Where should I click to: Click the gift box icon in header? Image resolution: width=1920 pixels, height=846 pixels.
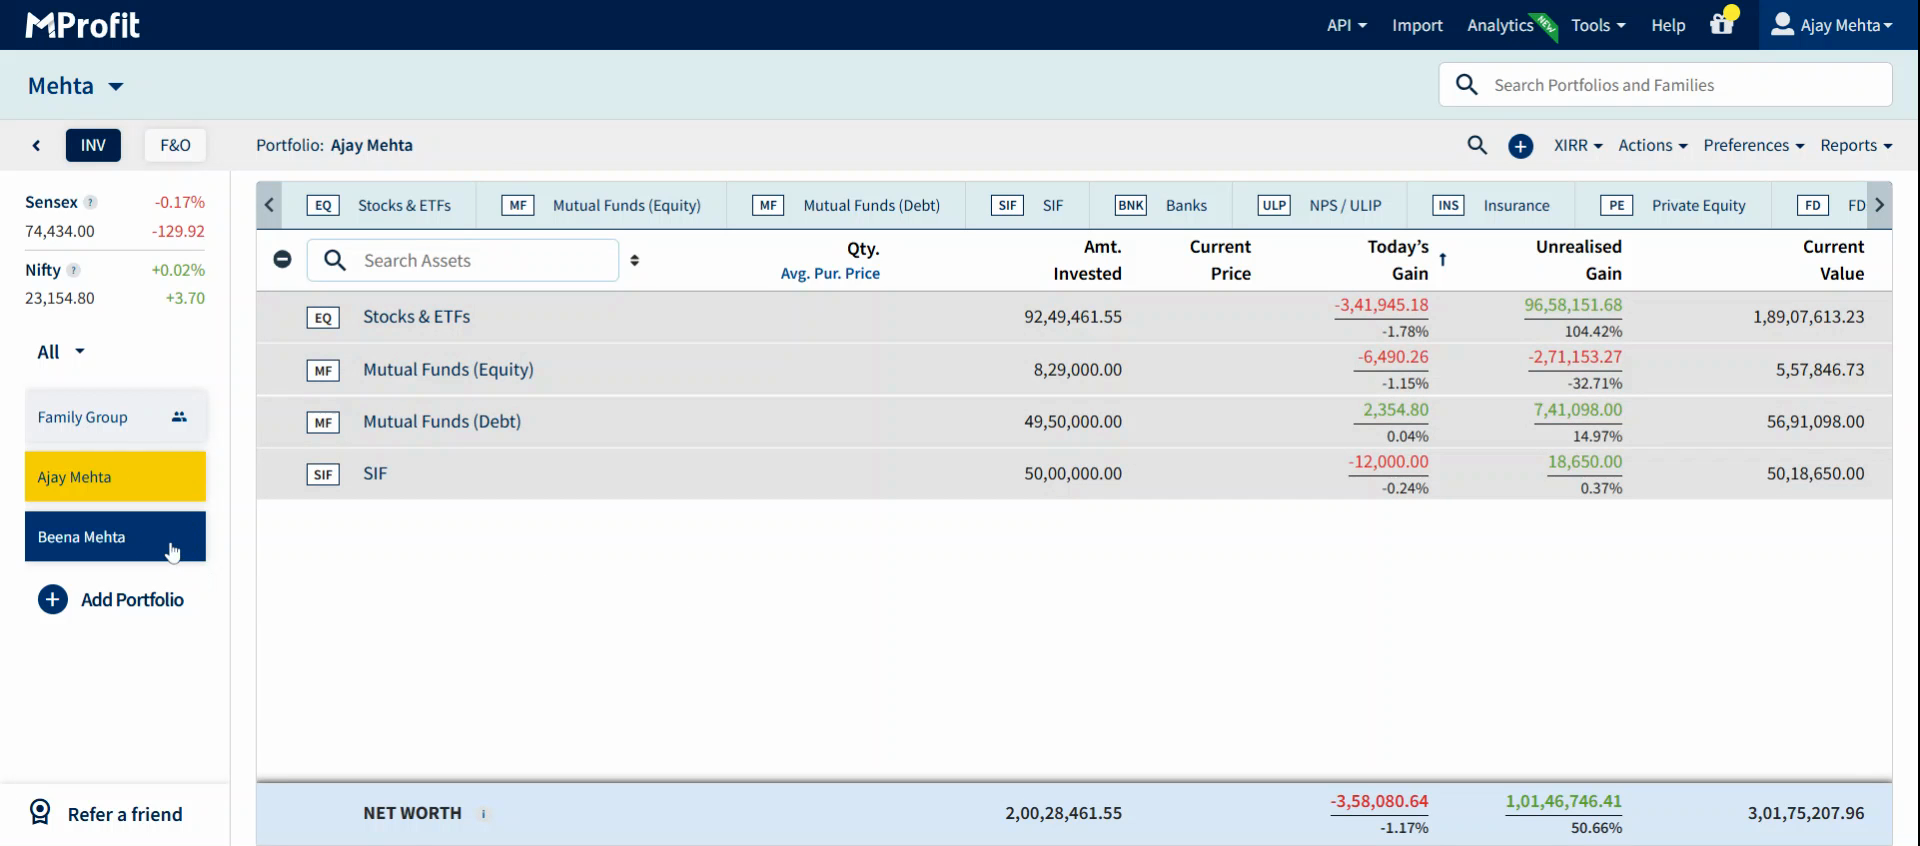click(x=1721, y=25)
